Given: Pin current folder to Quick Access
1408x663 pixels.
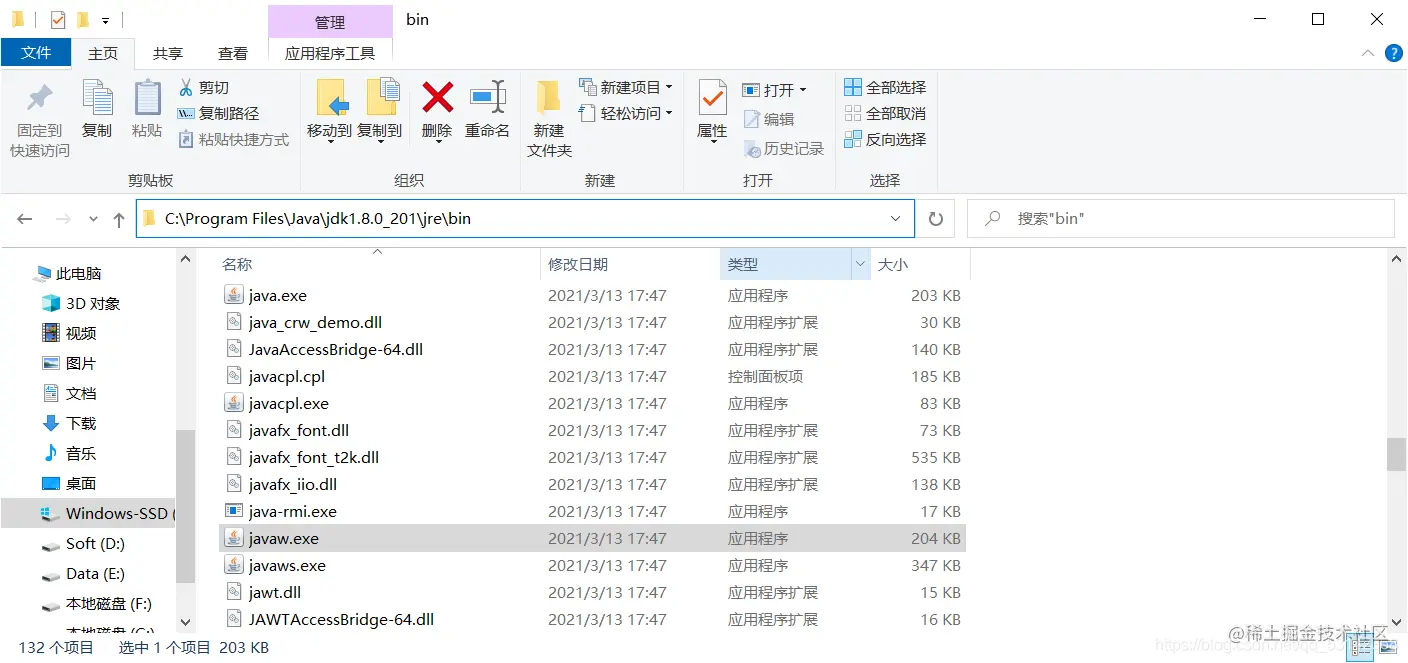Looking at the screenshot, I should [38, 112].
